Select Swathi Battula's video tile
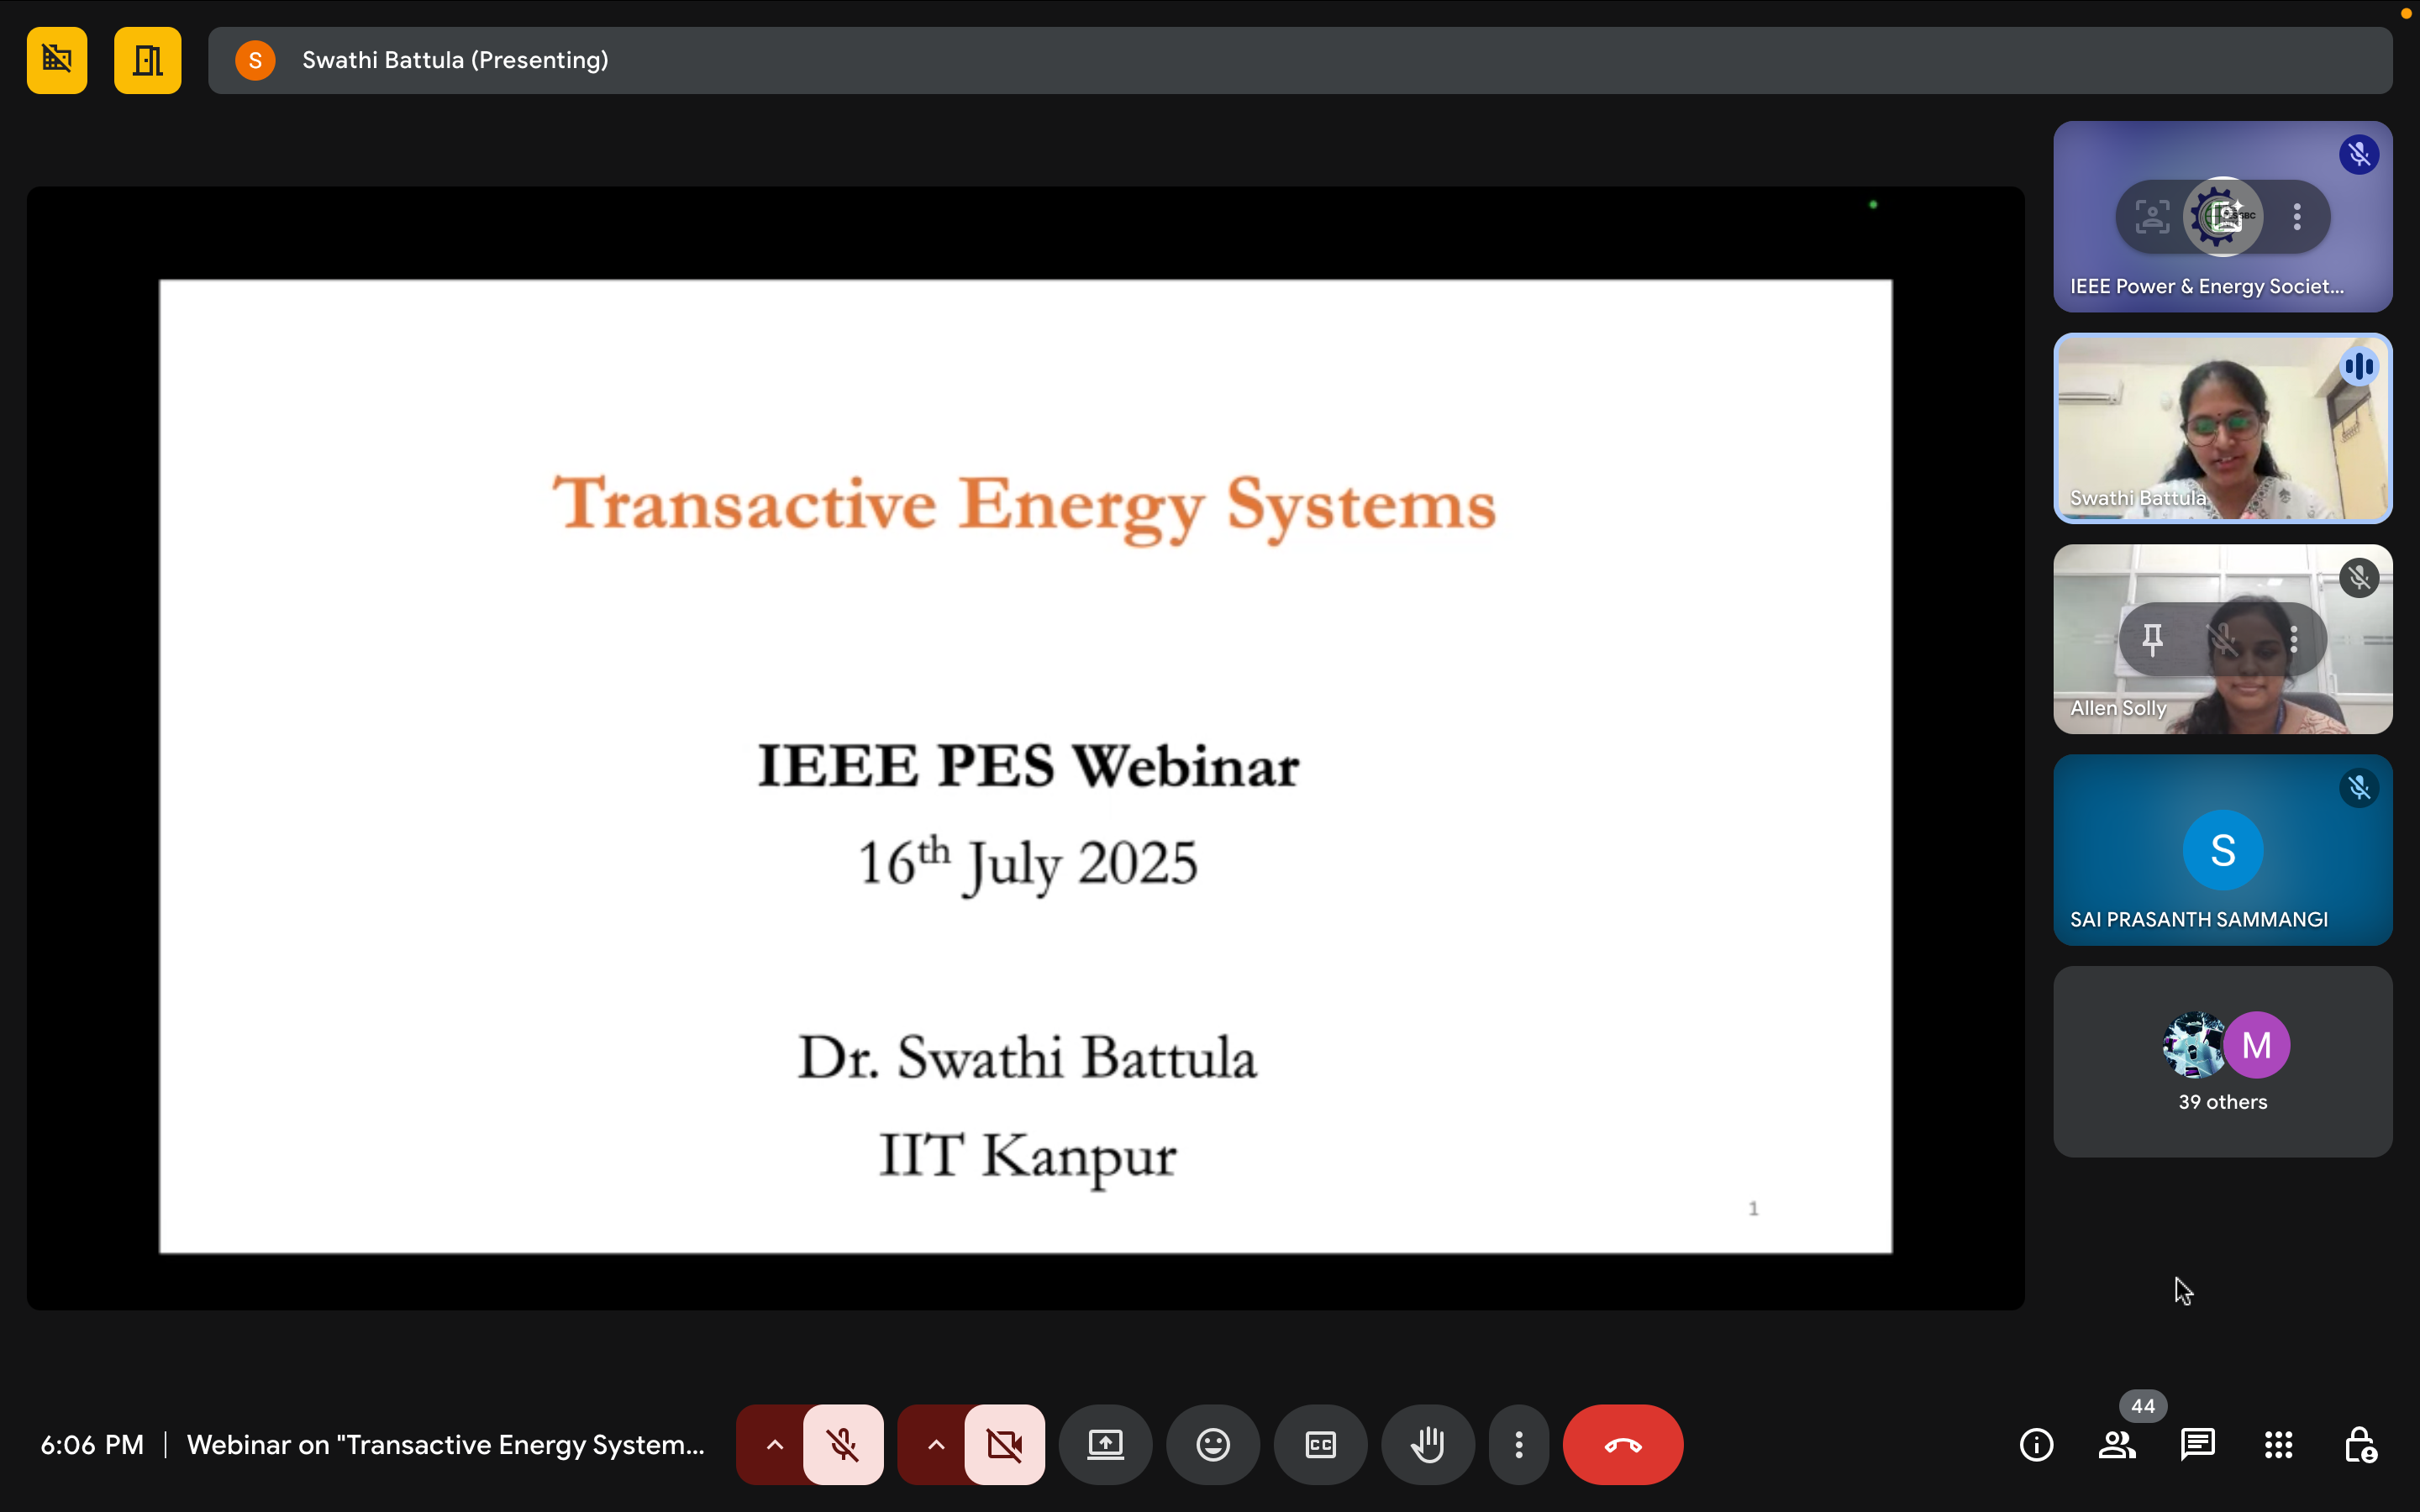Viewport: 2420px width, 1512px height. (x=2223, y=428)
